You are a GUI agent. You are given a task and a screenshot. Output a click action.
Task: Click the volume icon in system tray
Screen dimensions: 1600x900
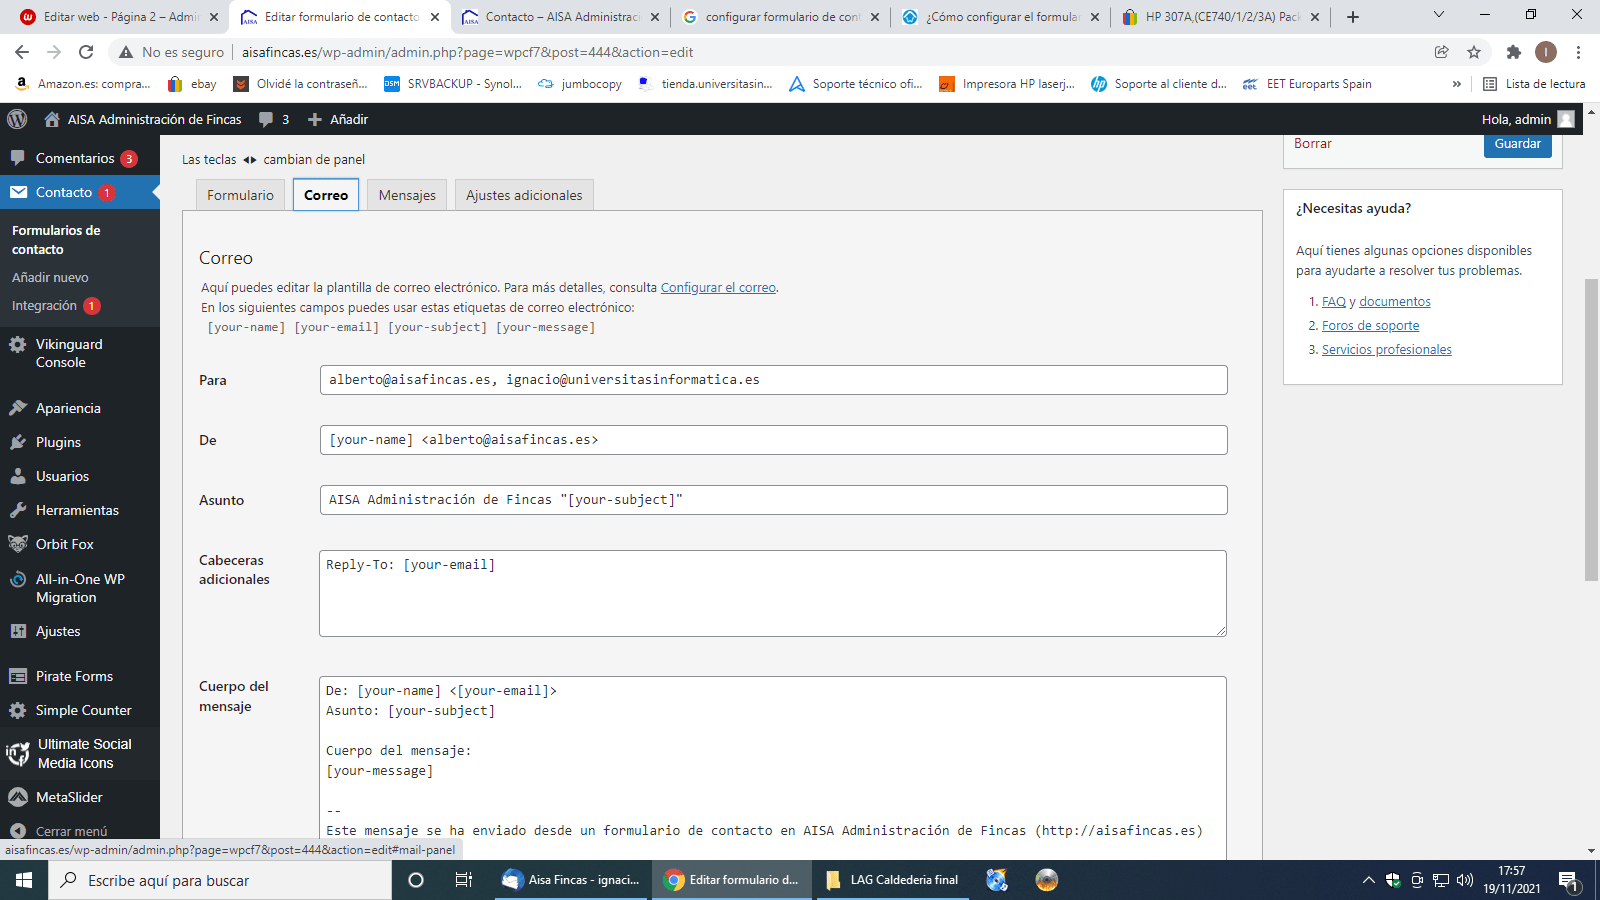pos(1465,880)
